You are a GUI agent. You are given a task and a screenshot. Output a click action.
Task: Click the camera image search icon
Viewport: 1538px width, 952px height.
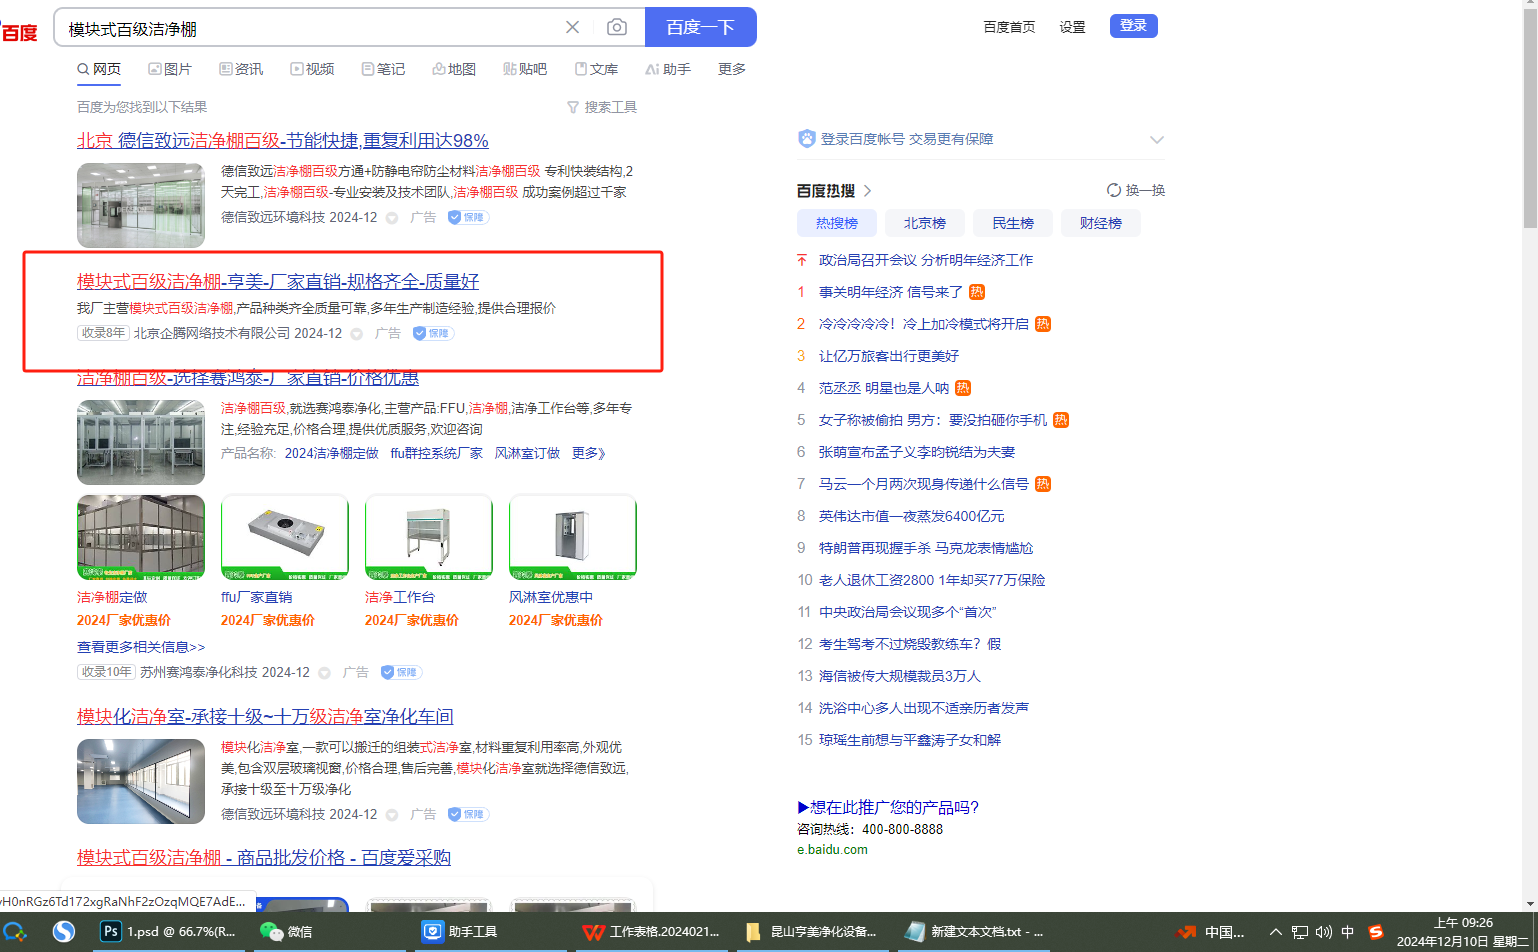(x=617, y=27)
